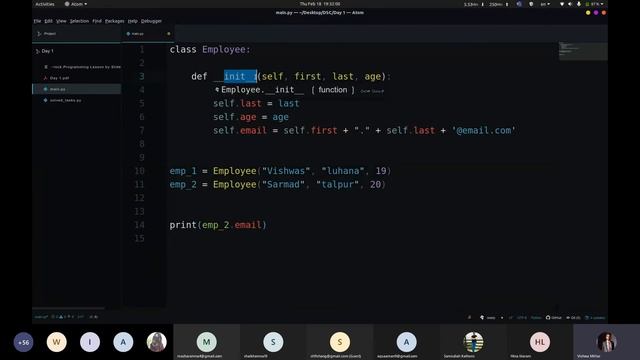The height and width of the screenshot is (360, 640).
Task: Click Activities in the top bar
Action: coord(45,4)
